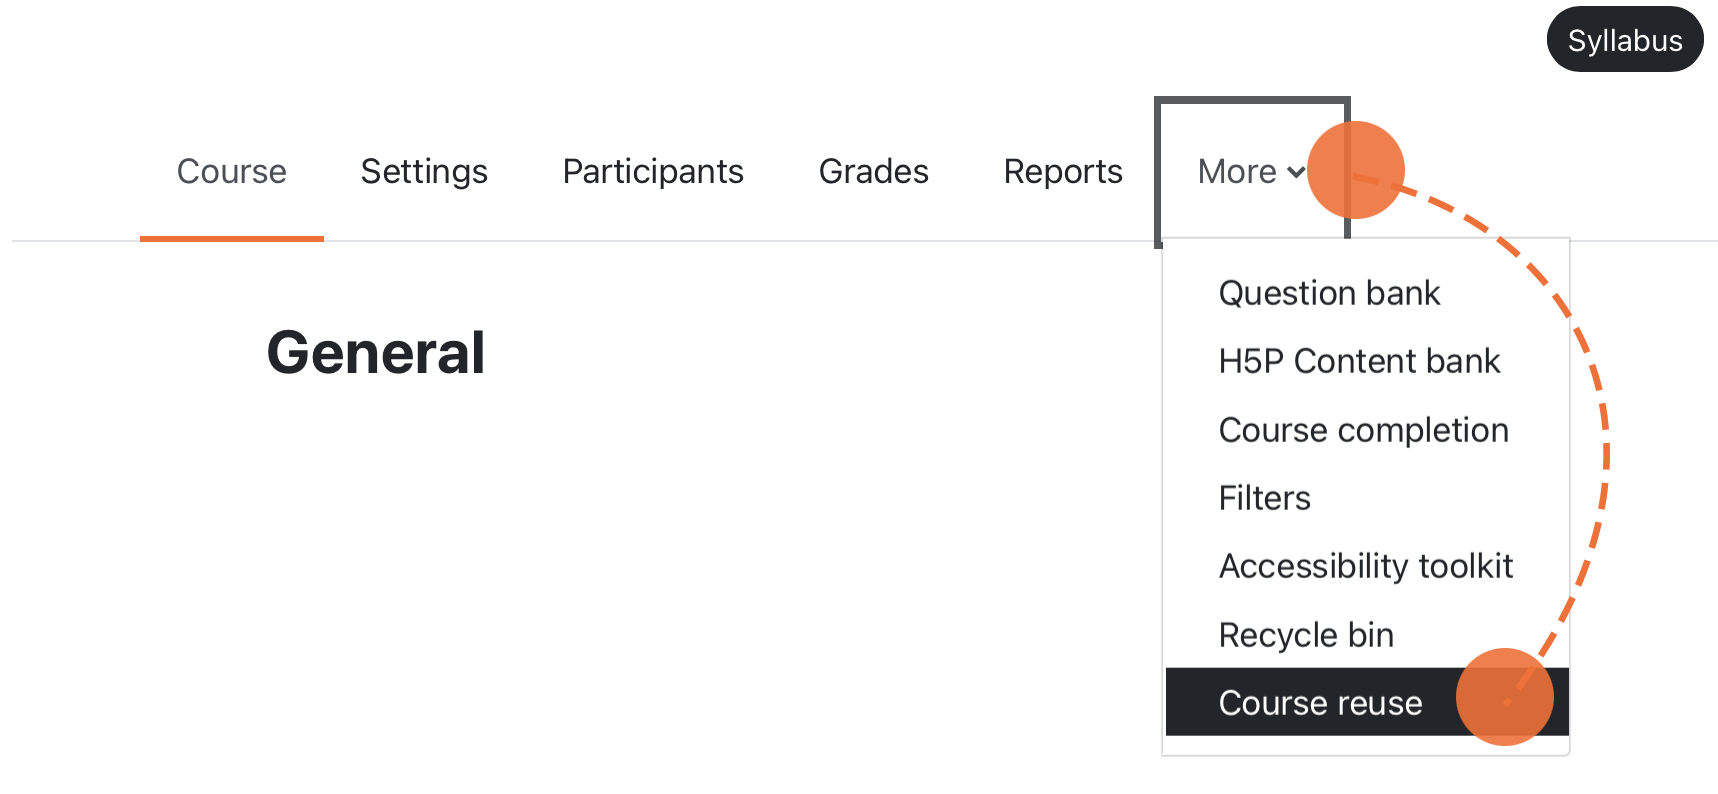Expand the More dropdown

pos(1237,171)
